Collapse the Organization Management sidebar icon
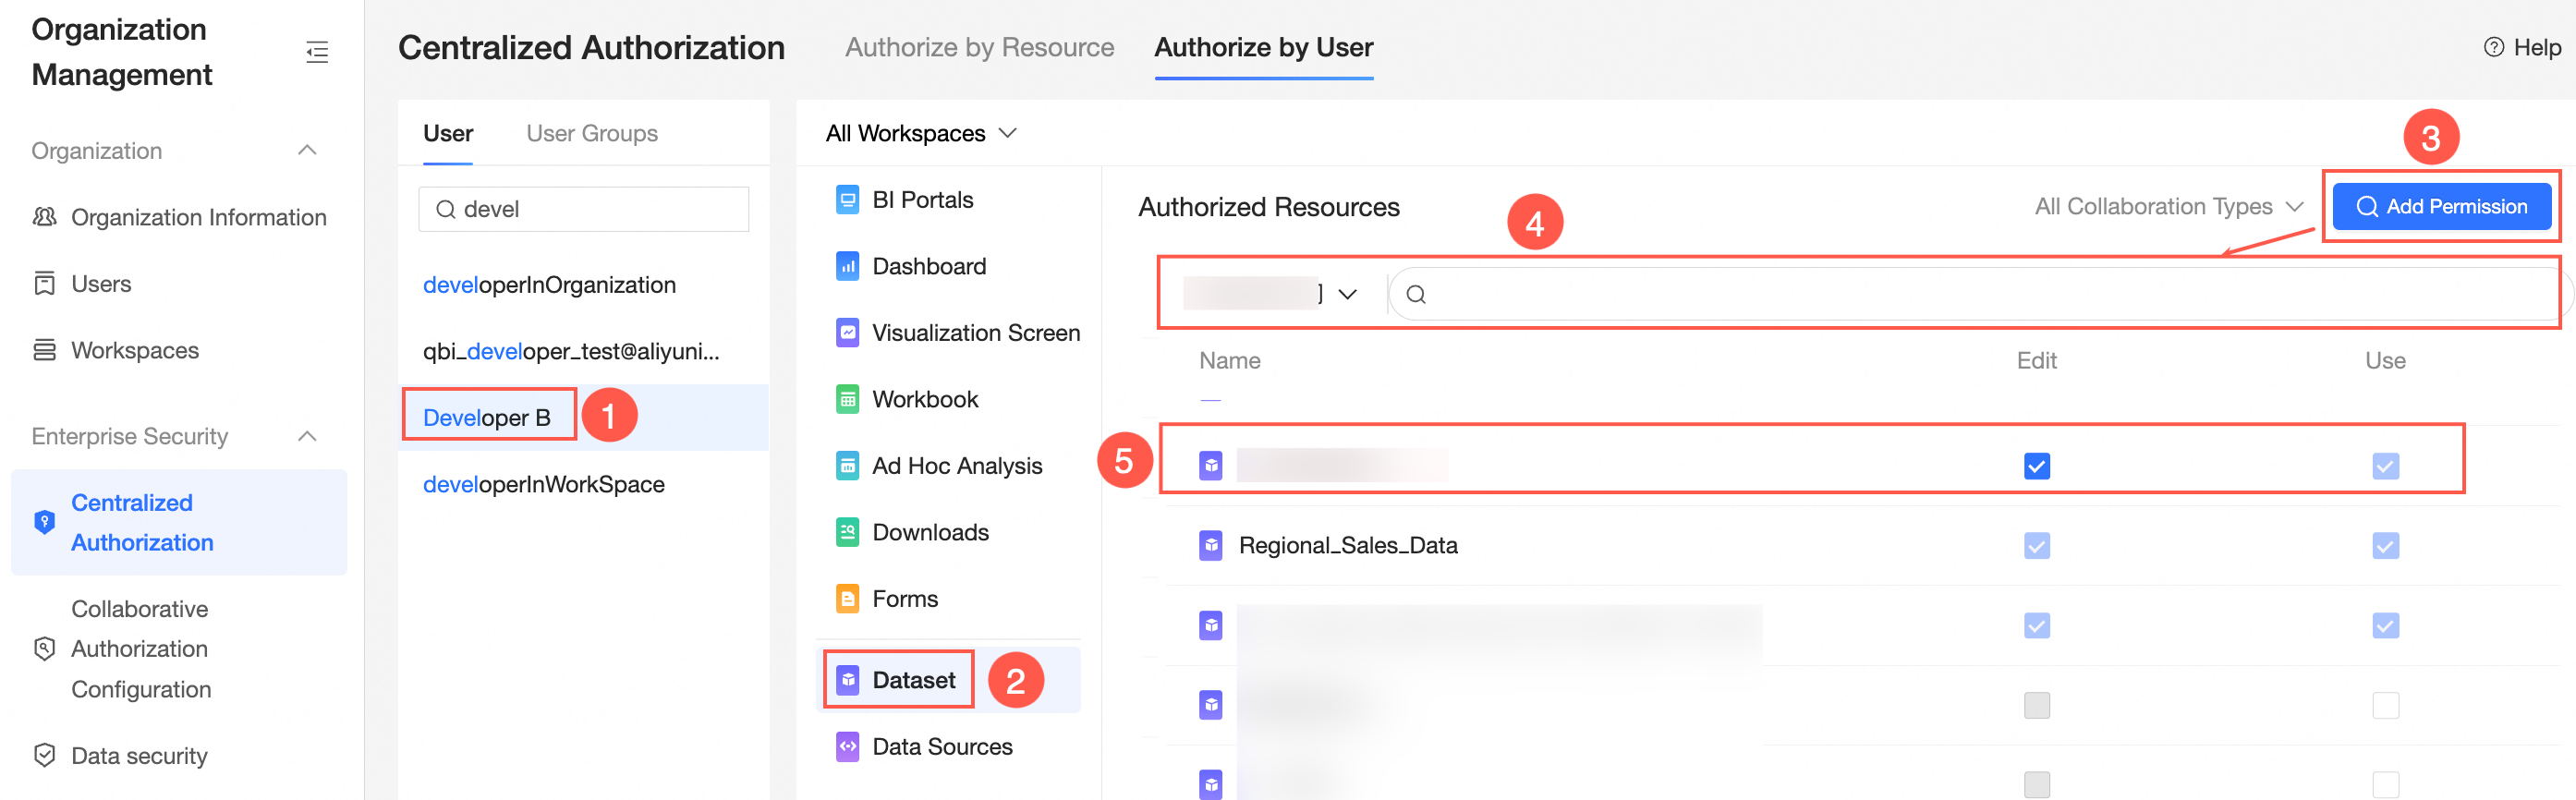Image resolution: width=2576 pixels, height=800 pixels. (317, 52)
